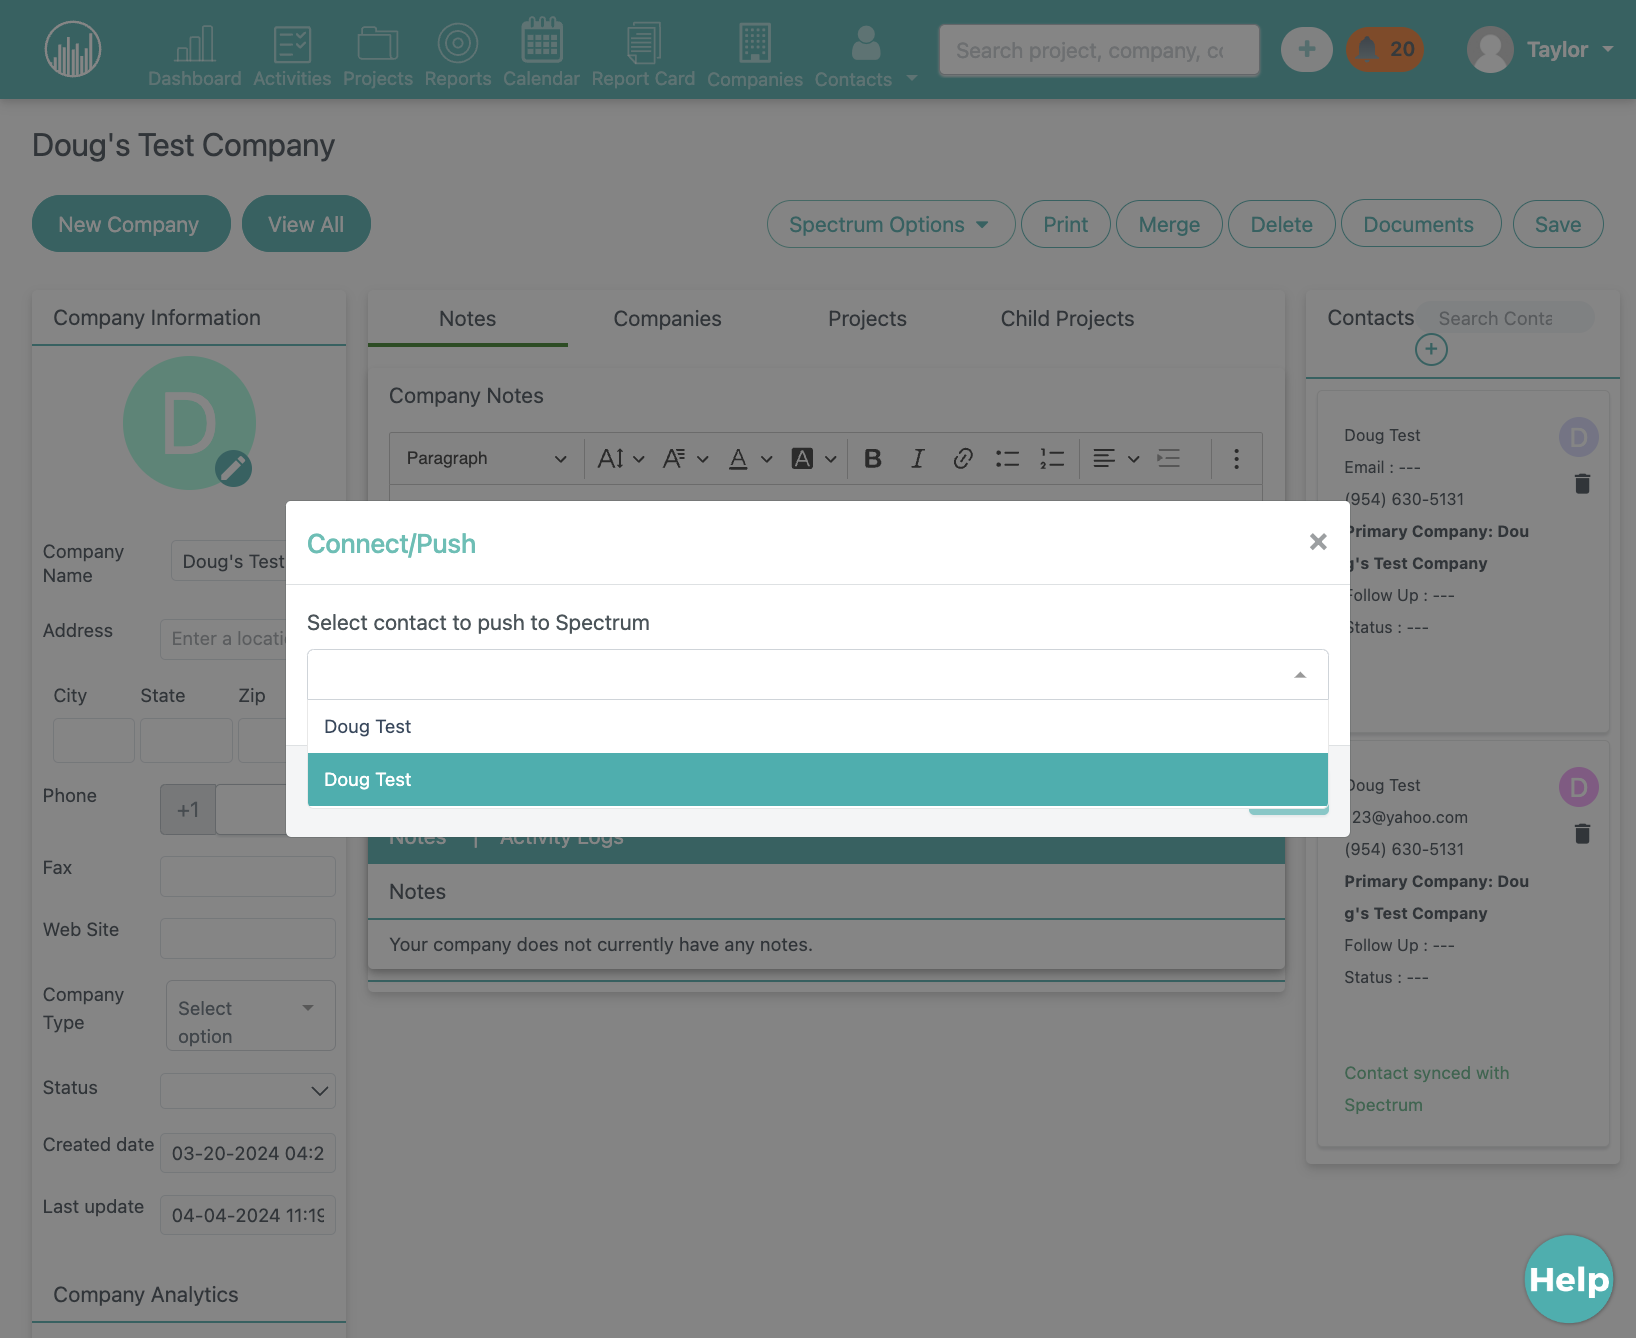Image resolution: width=1636 pixels, height=1338 pixels.
Task: Click the Fax input field
Action: pos(248,876)
